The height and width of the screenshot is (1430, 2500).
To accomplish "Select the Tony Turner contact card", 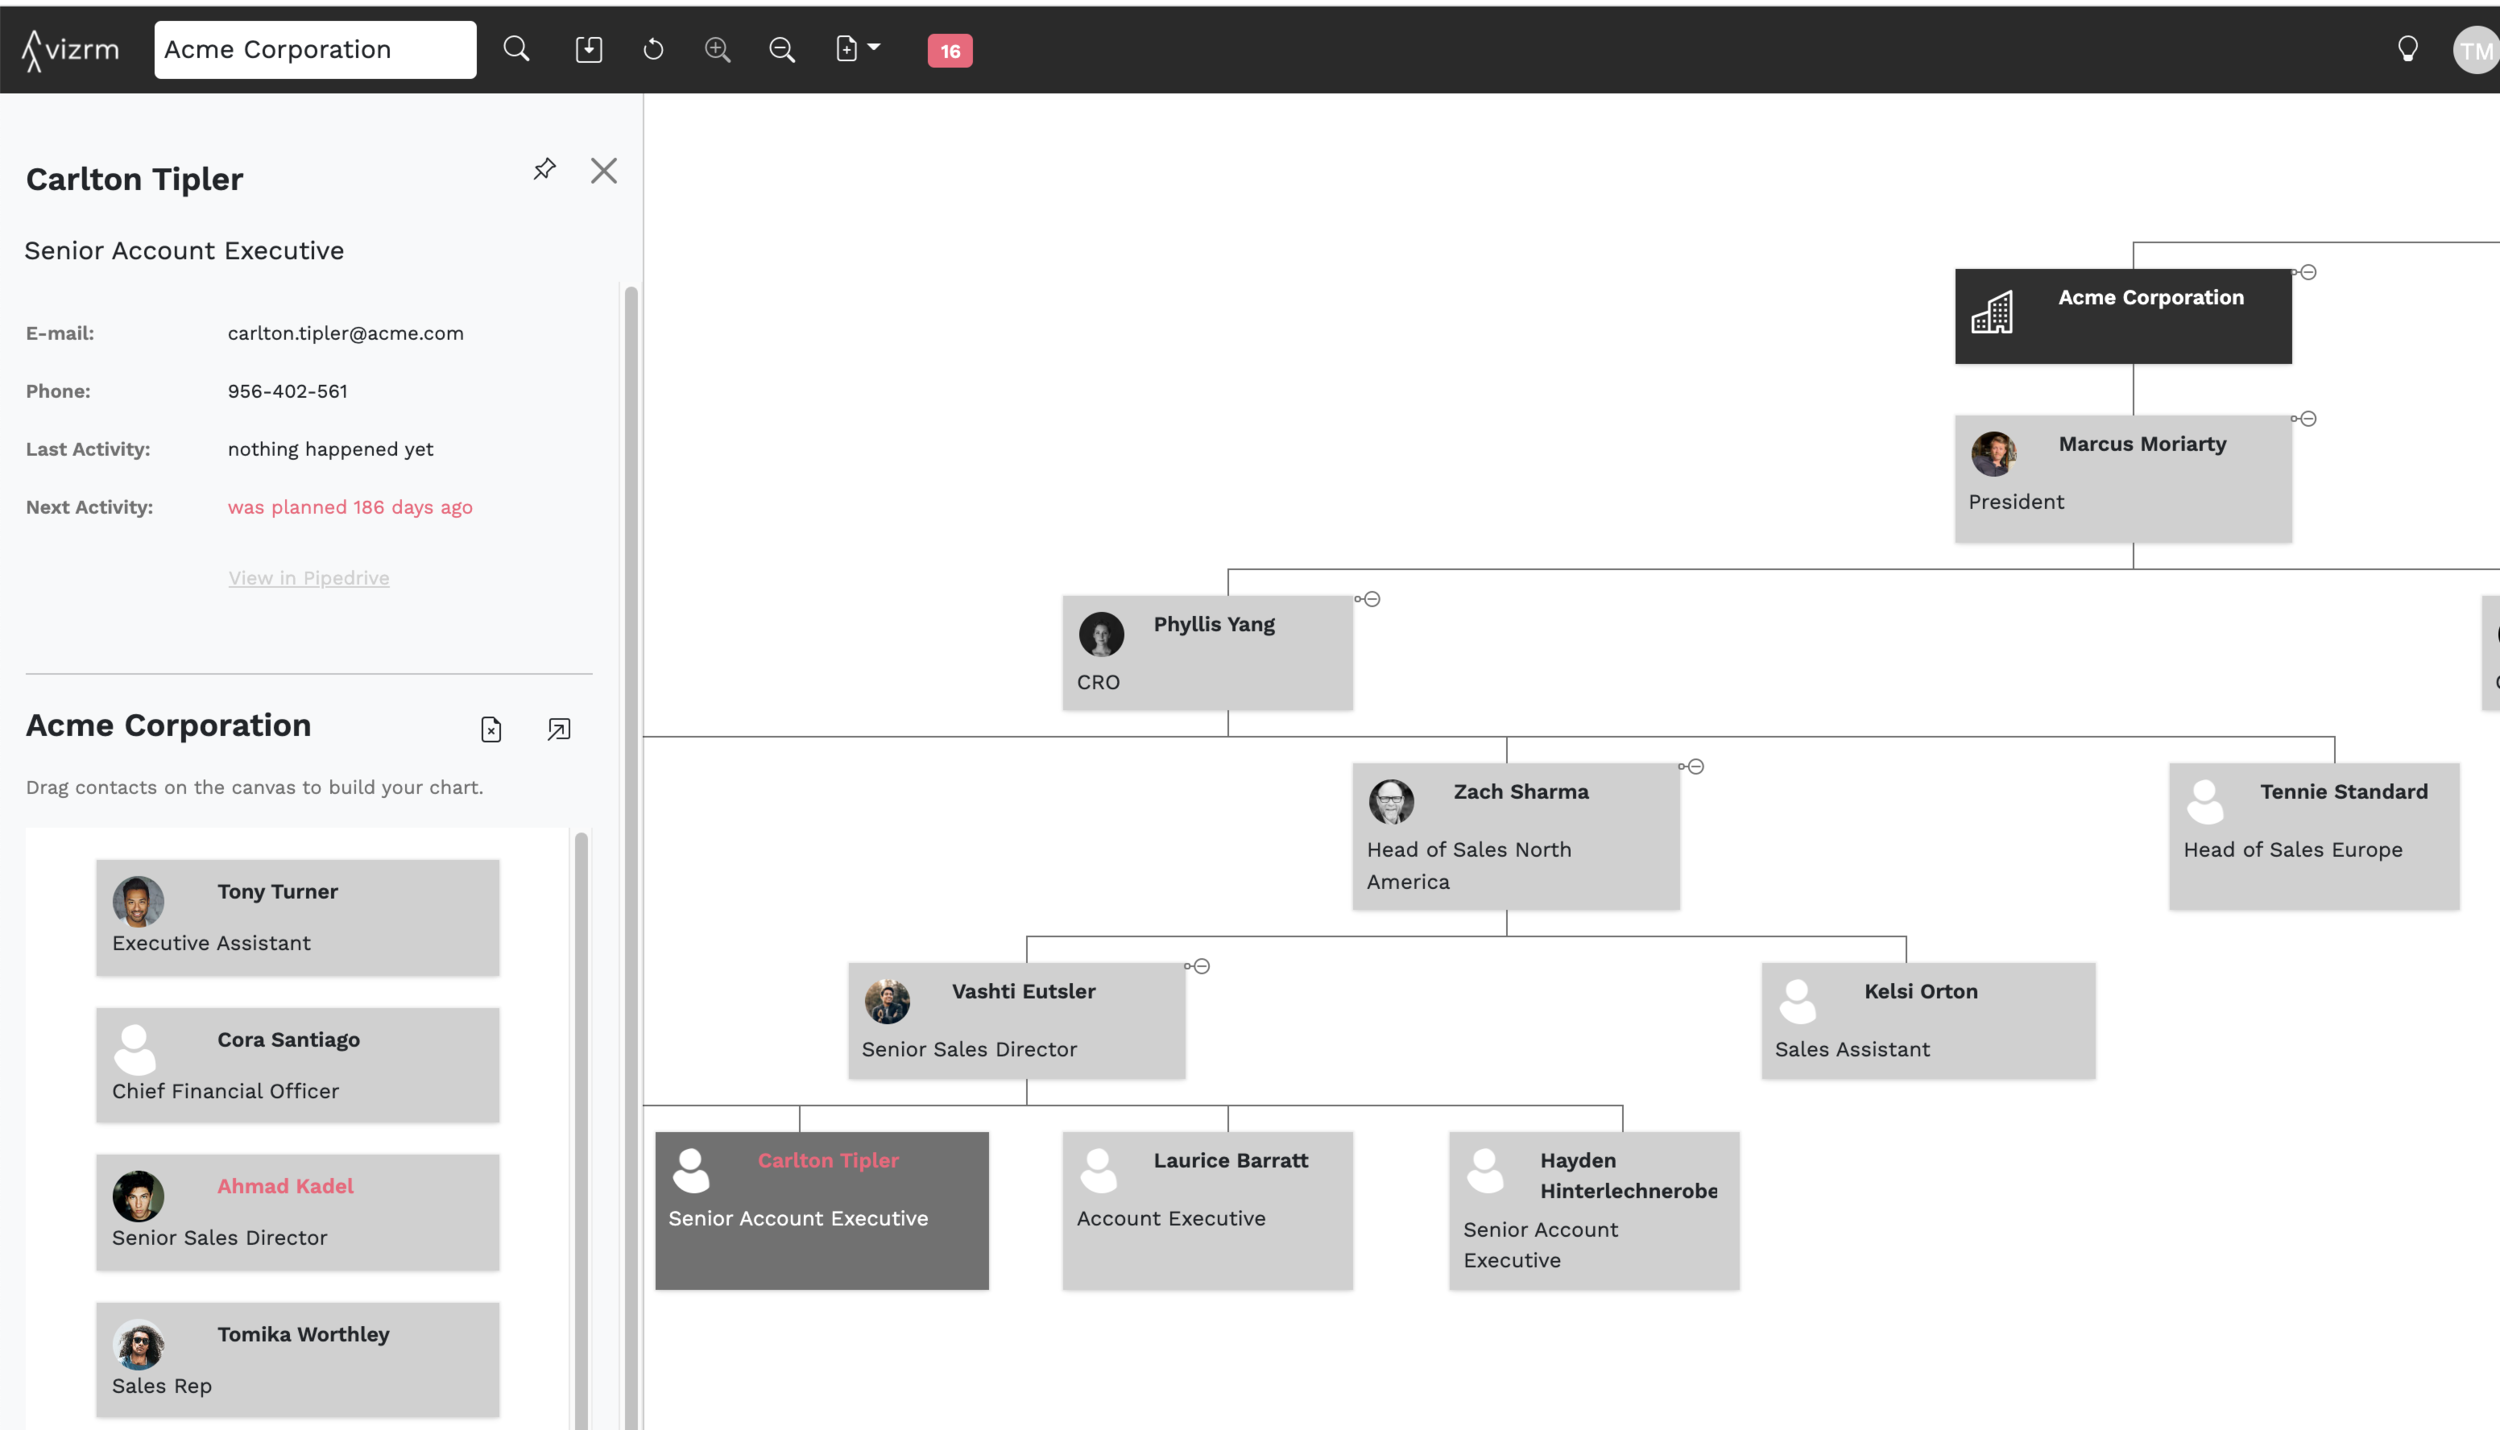I will click(x=298, y=917).
